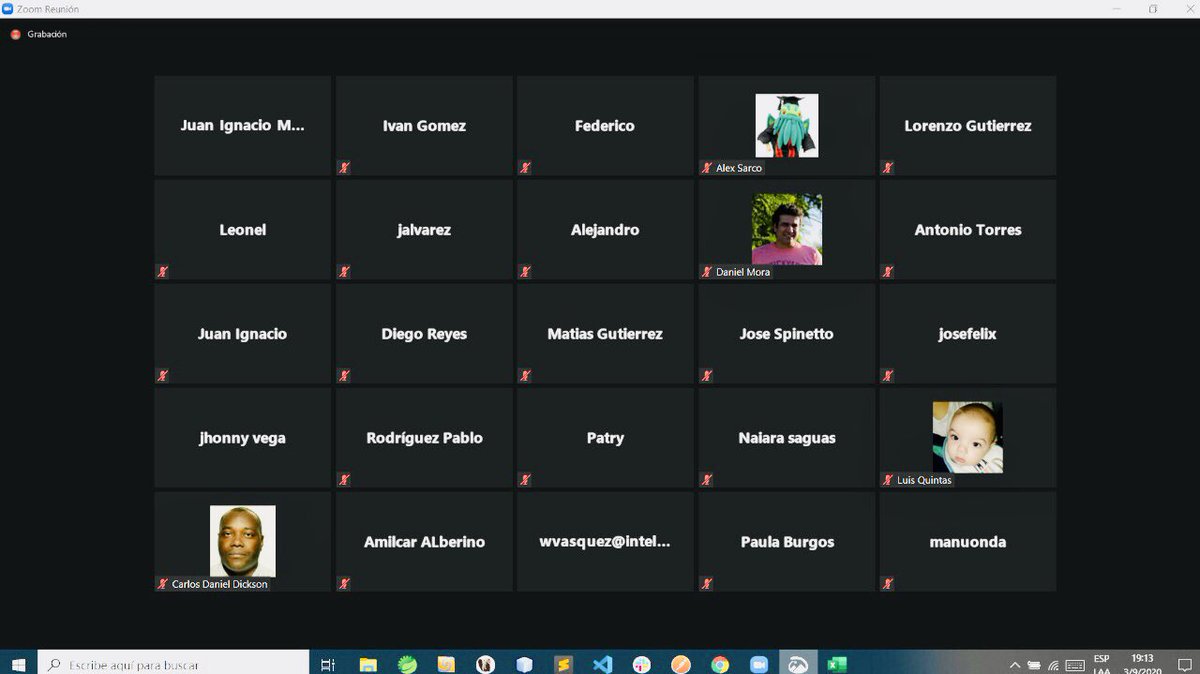Open the Wi-Fi network tray icon

coord(1054,664)
